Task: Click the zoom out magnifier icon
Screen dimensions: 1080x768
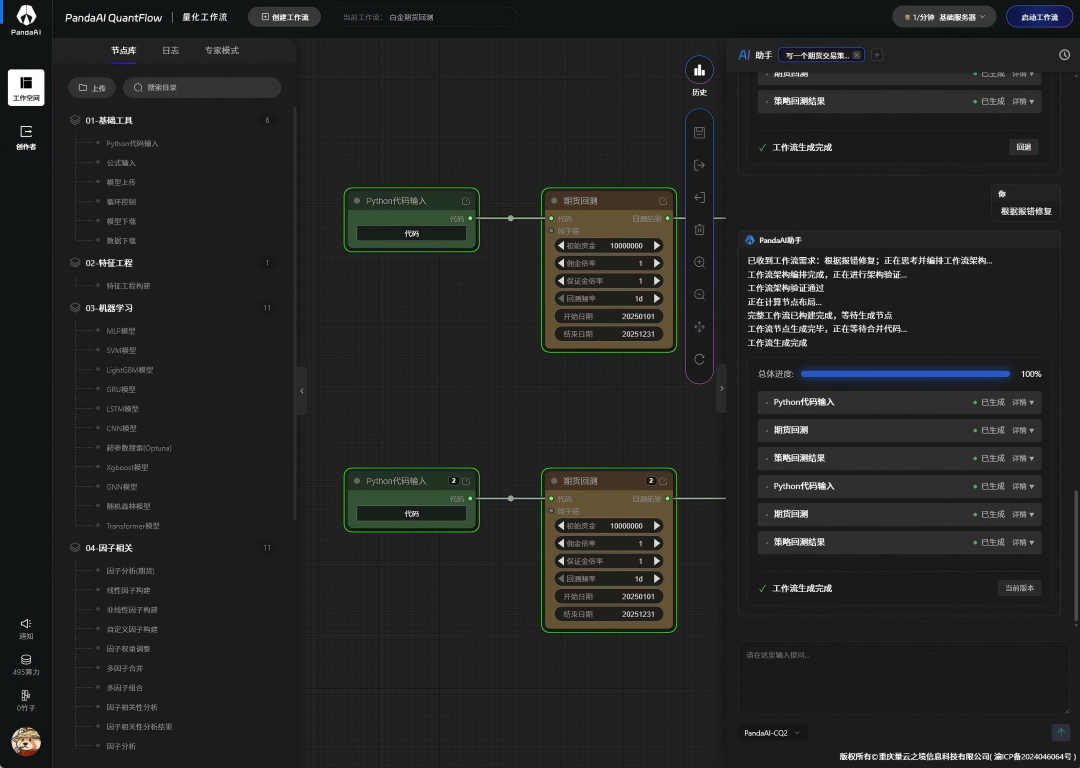Action: point(699,295)
